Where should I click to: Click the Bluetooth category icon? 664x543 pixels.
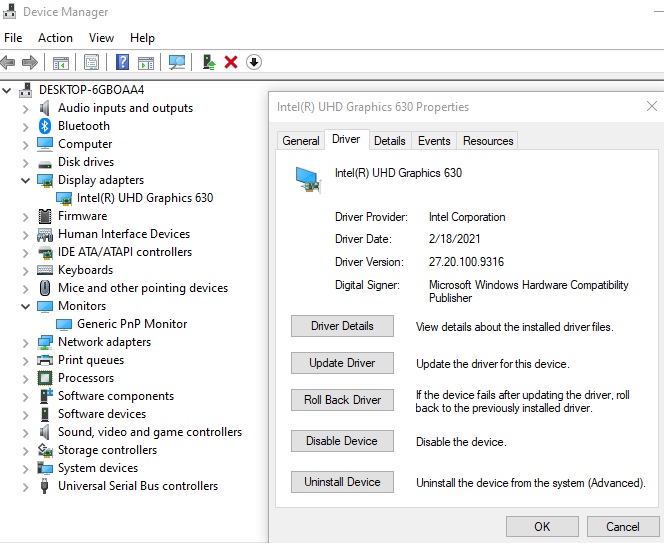(x=44, y=126)
